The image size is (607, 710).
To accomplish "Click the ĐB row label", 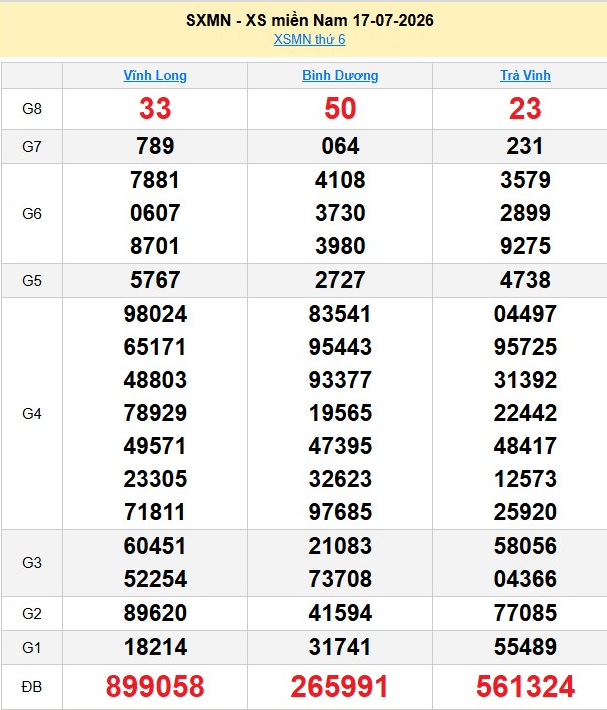I will click(x=32, y=687).
